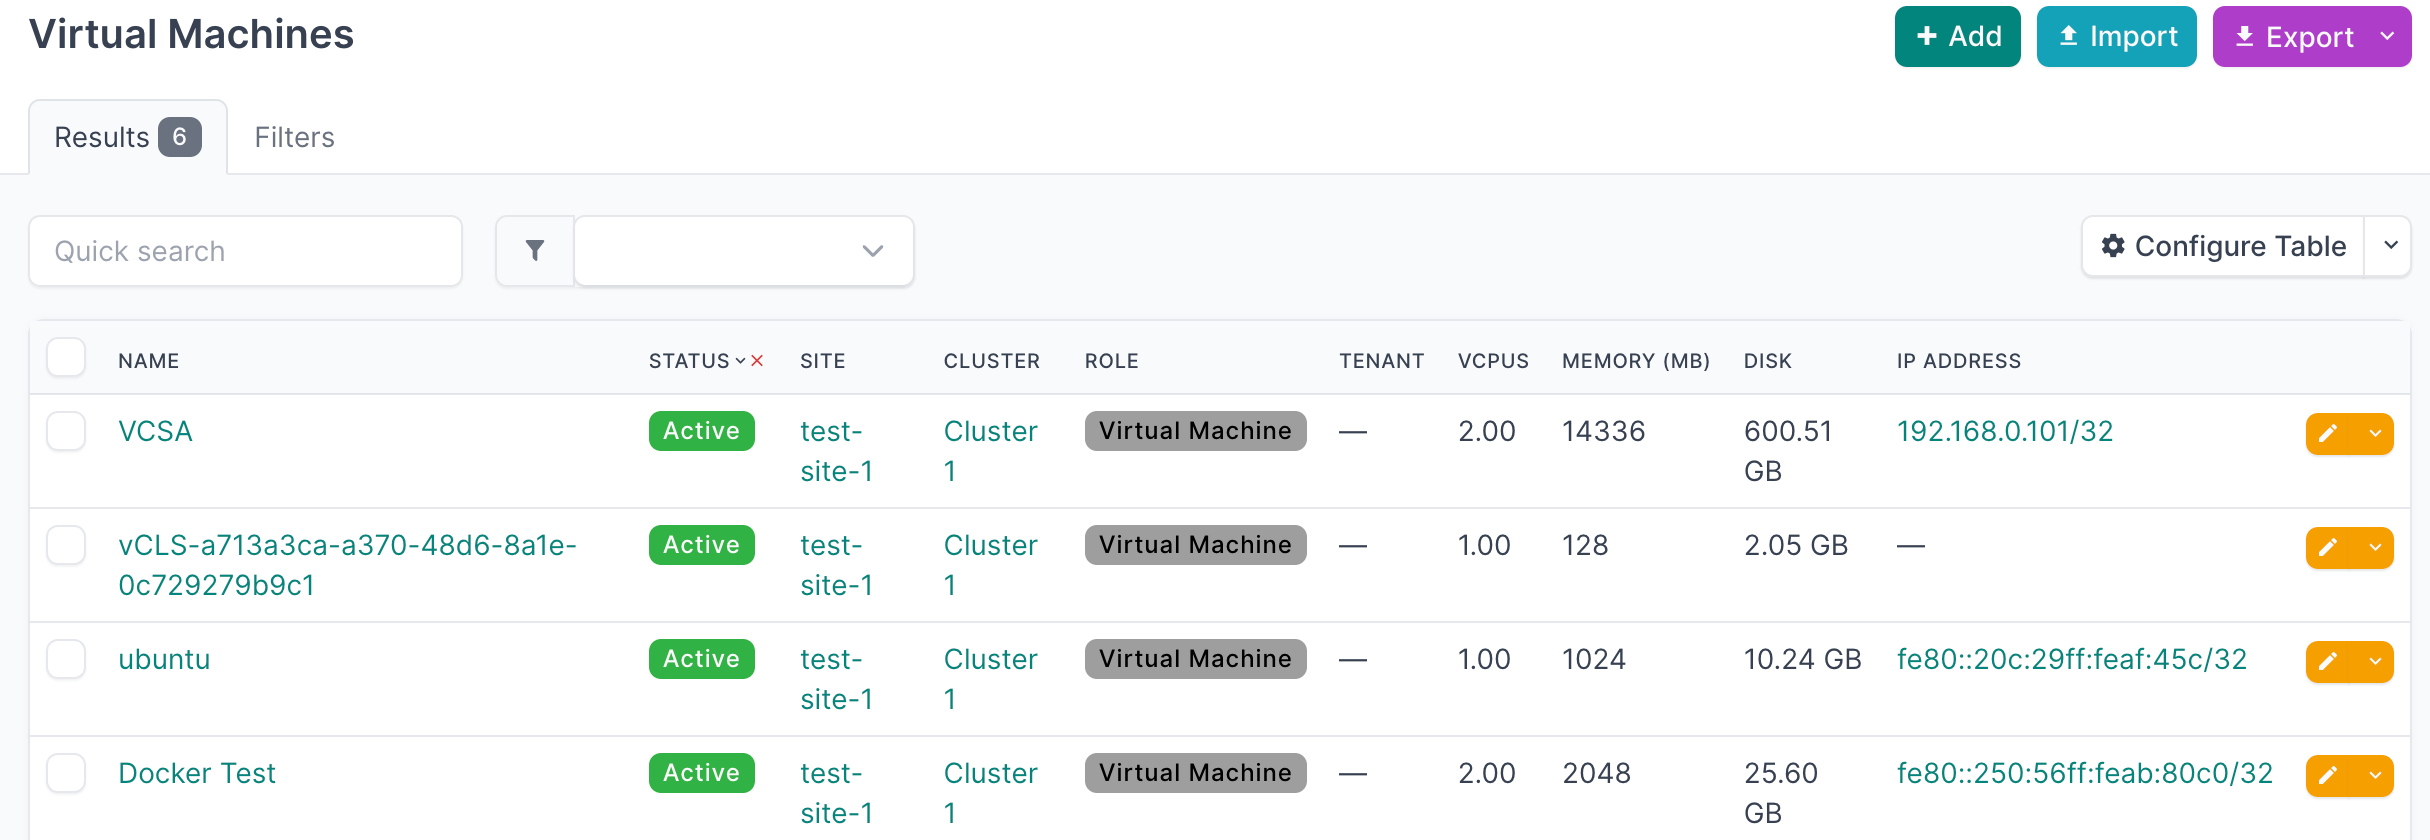Click the pencil edit icon for Docker Test
Screen dimensions: 2430x840
click(x=2328, y=775)
